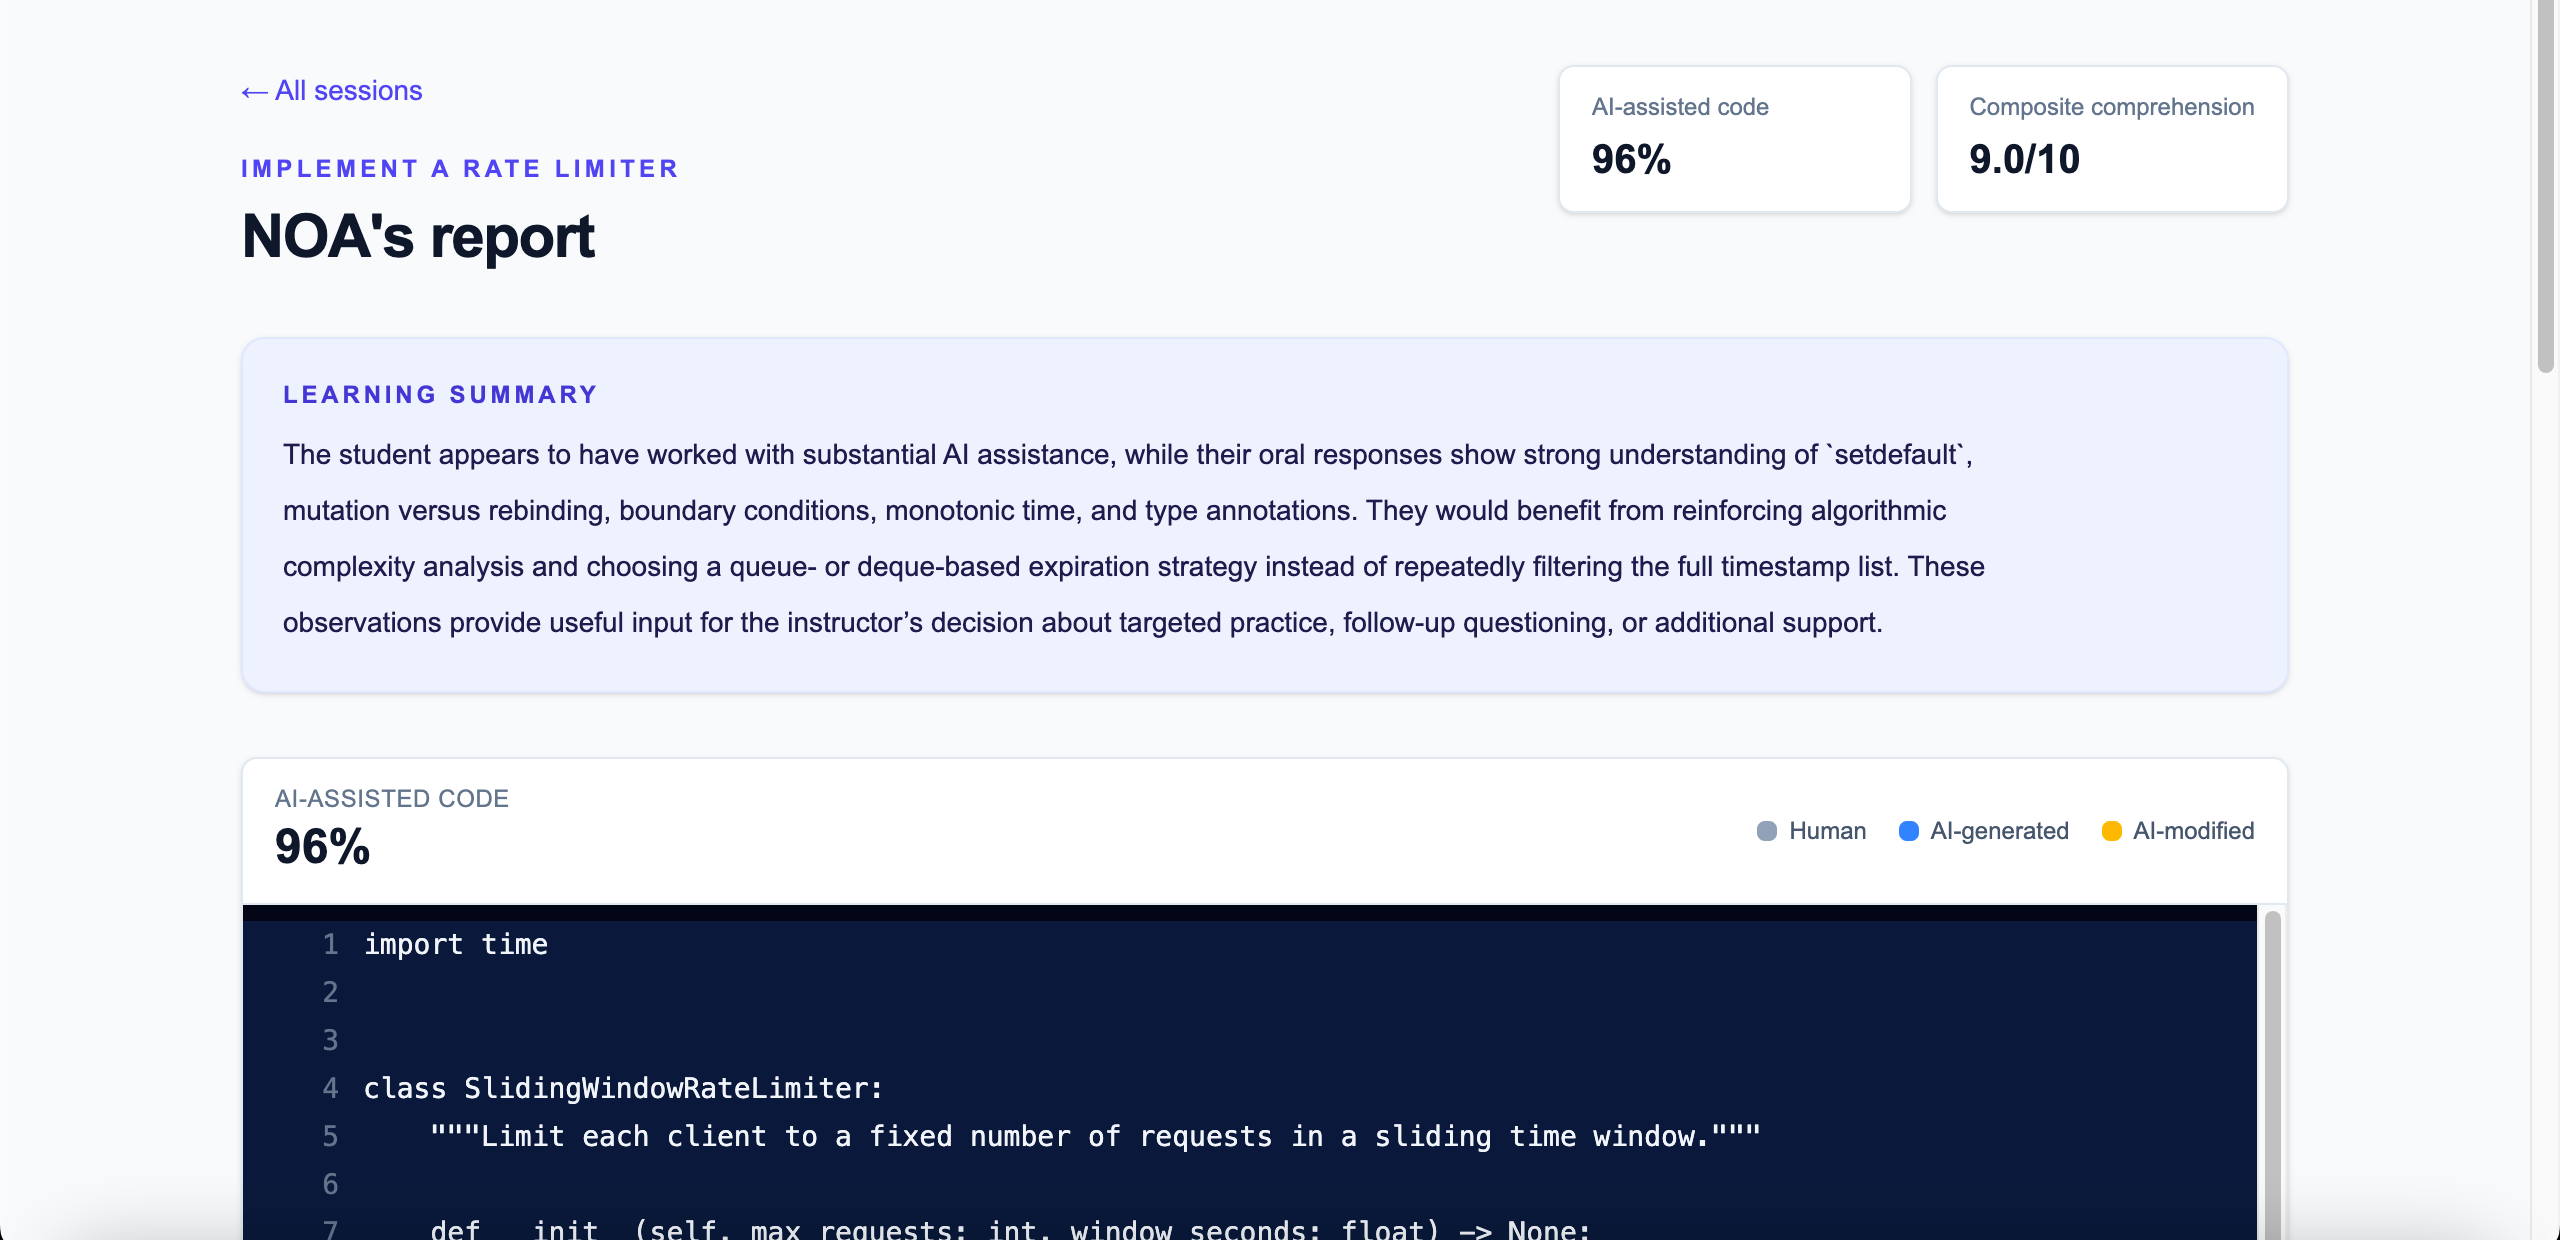Click the grey Human legend dot

[x=1767, y=831]
